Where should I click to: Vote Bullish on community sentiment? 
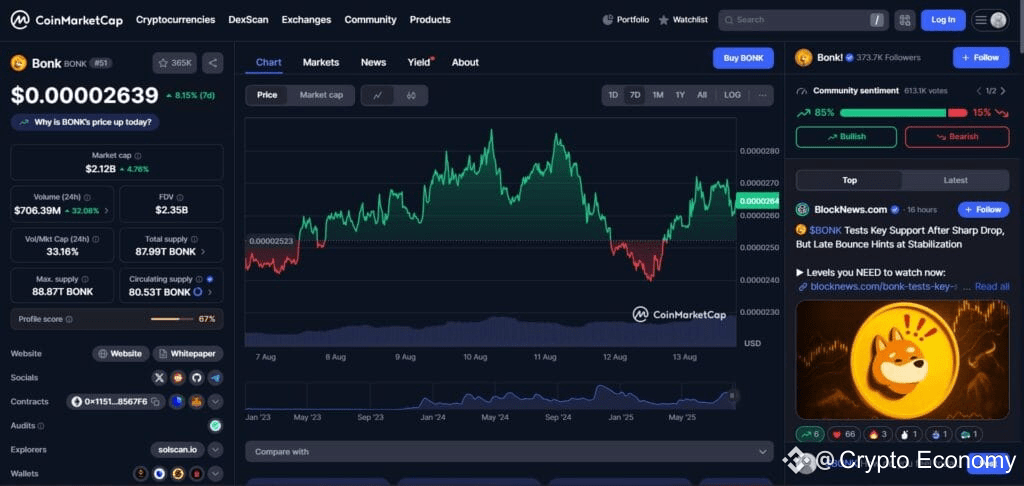tap(846, 137)
